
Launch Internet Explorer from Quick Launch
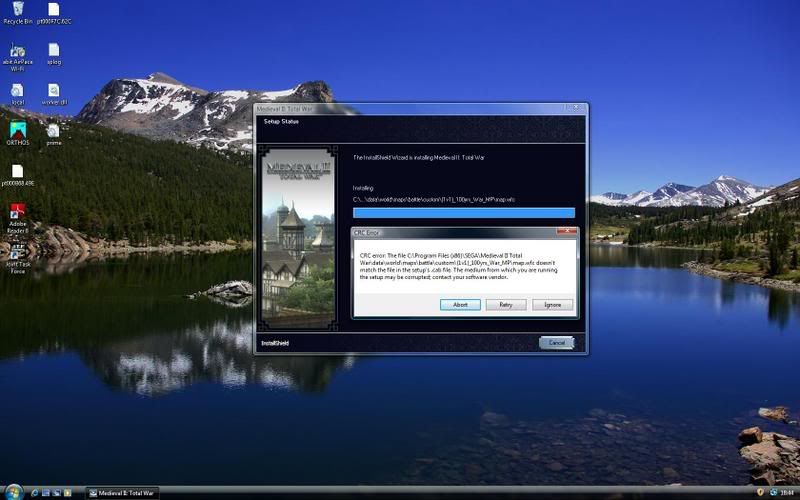tap(35, 493)
